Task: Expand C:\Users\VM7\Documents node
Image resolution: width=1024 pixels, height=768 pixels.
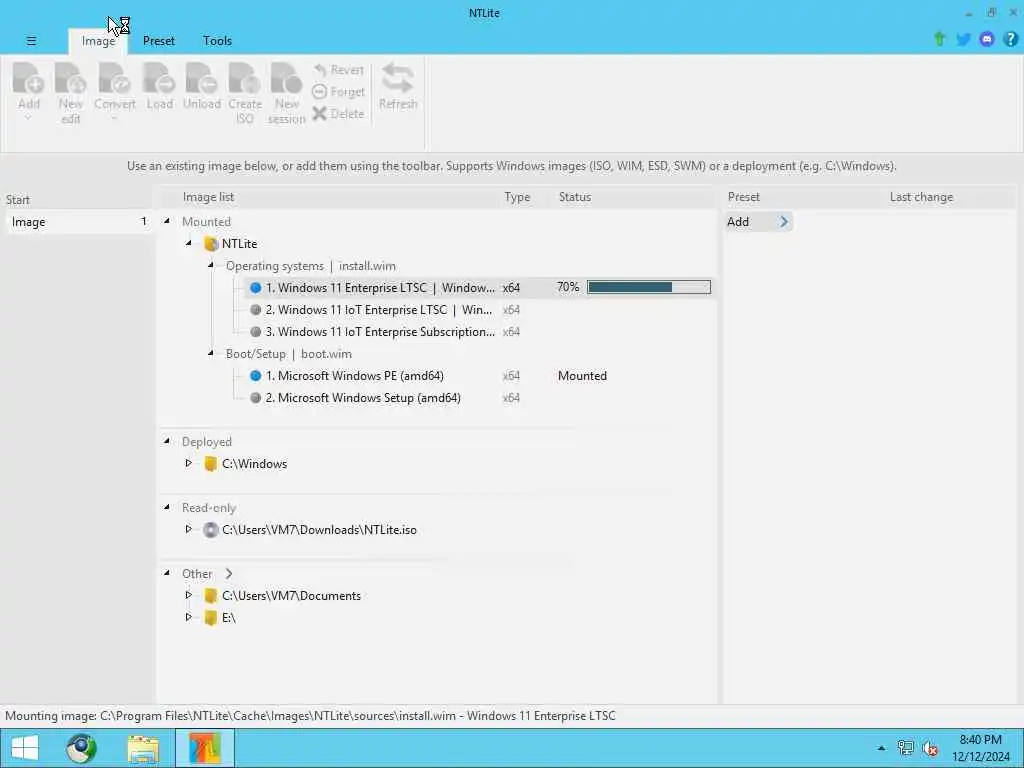Action: (189, 595)
